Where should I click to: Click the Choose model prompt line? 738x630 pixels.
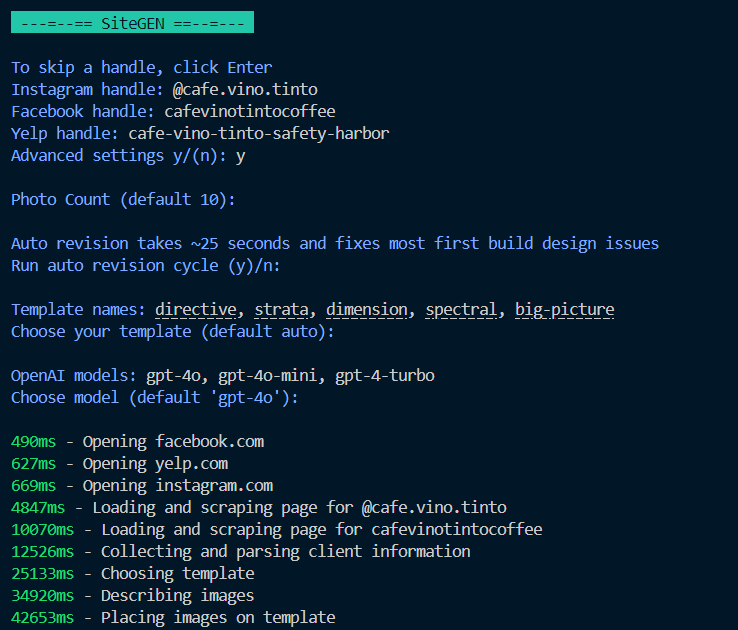coord(154,398)
